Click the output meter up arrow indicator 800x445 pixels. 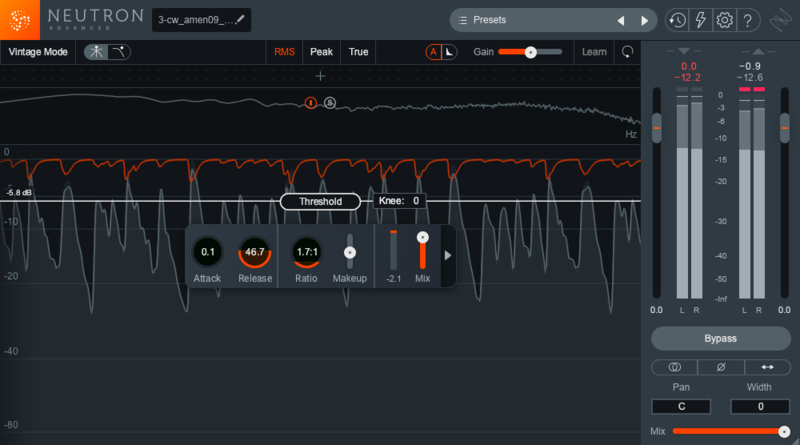pyautogui.click(x=758, y=51)
